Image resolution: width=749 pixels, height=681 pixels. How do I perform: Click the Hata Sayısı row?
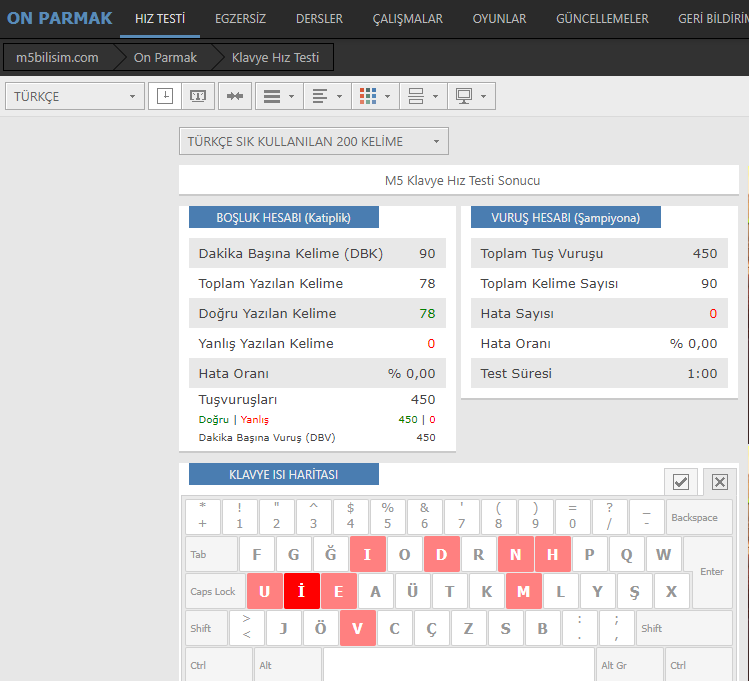tap(599, 313)
